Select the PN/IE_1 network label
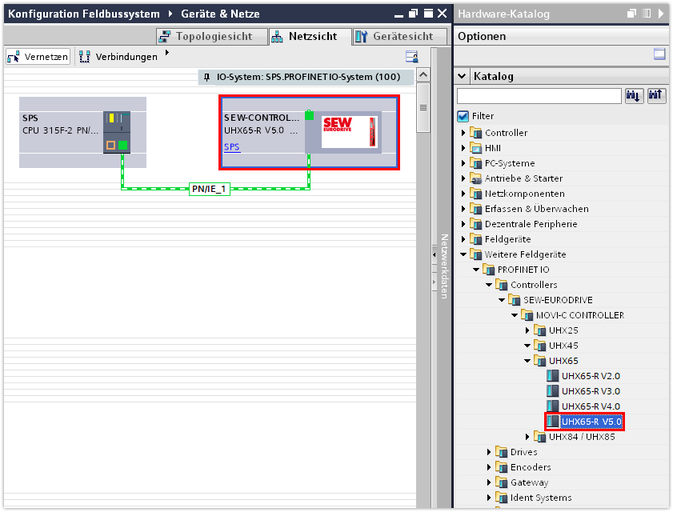This screenshot has height=512, width=673. tap(209, 188)
